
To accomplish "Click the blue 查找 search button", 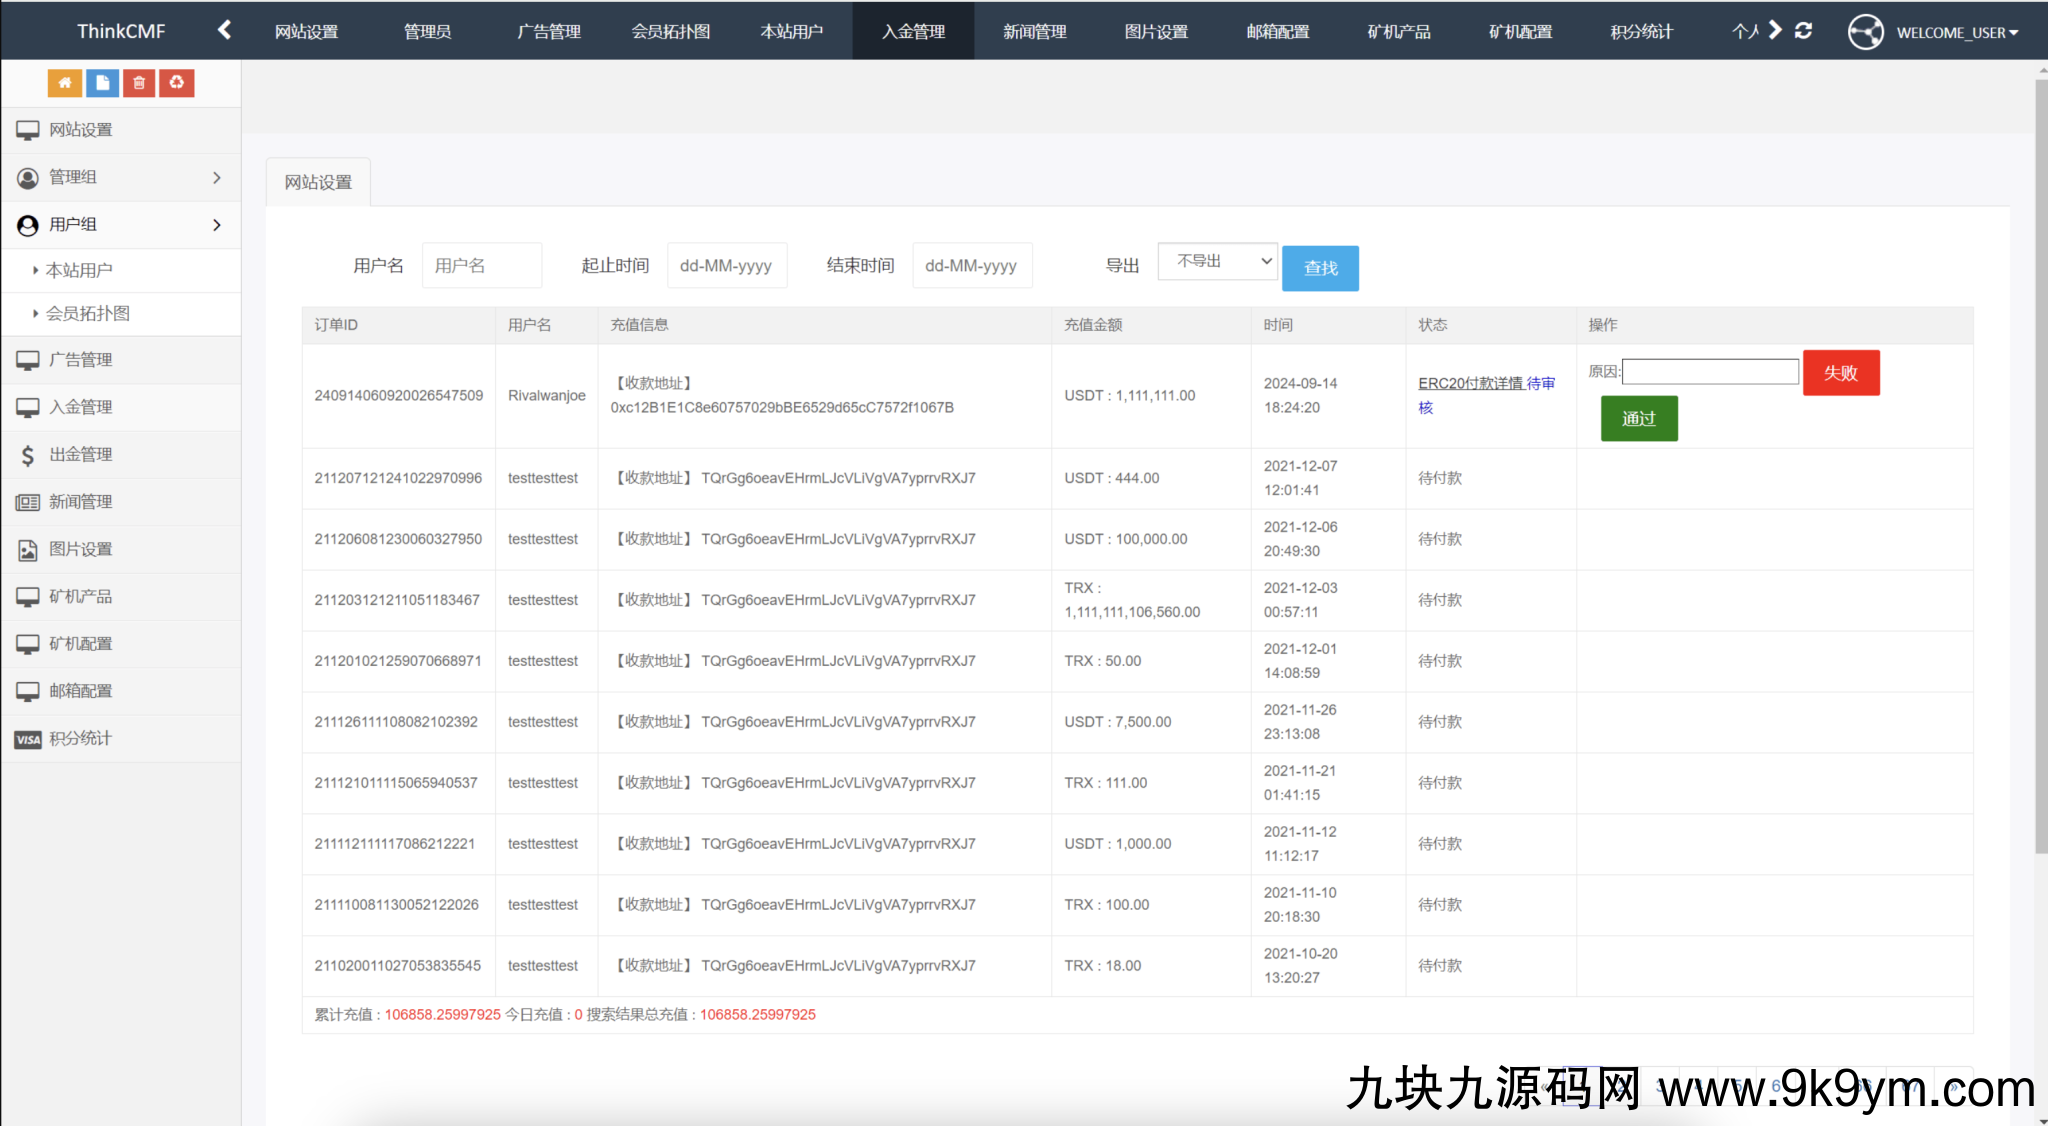I will coord(1320,268).
